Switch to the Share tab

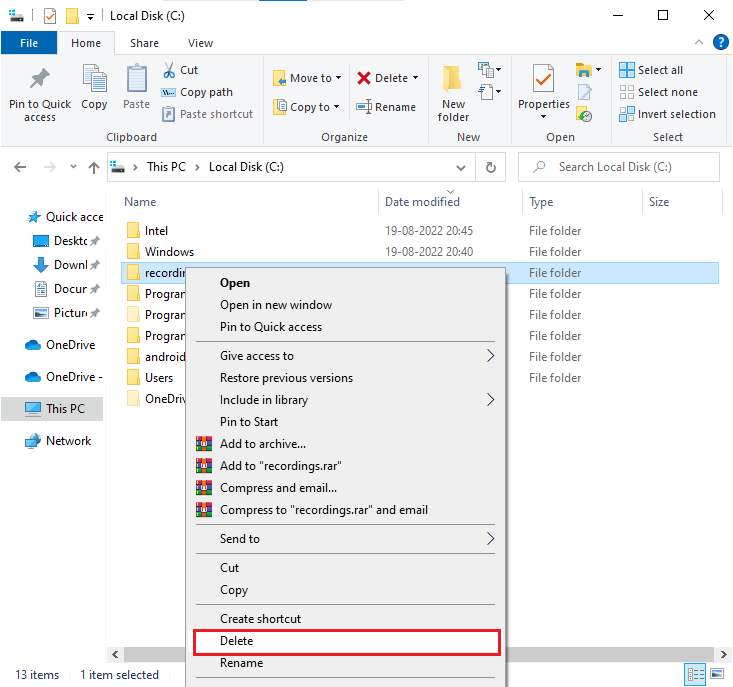[144, 43]
